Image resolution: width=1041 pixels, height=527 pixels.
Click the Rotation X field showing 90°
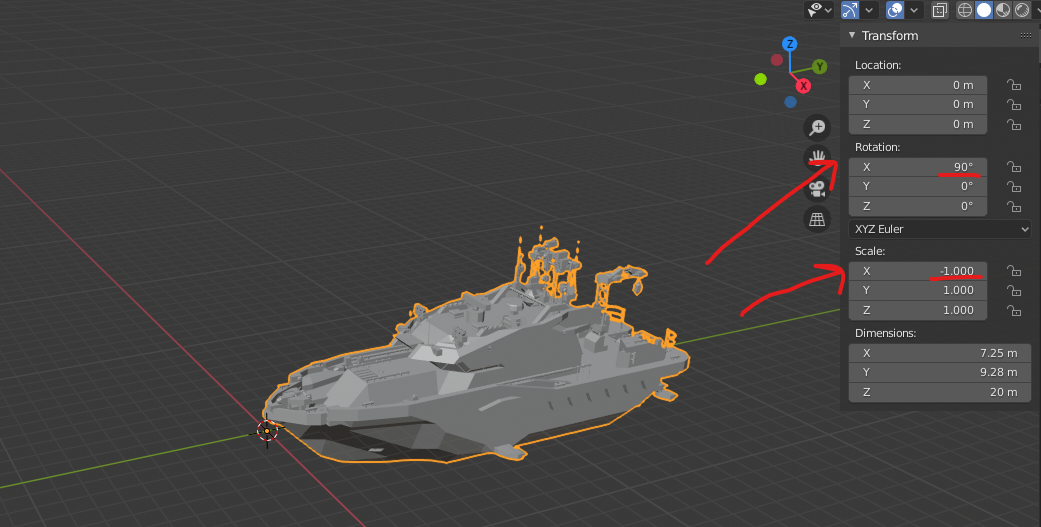point(918,167)
